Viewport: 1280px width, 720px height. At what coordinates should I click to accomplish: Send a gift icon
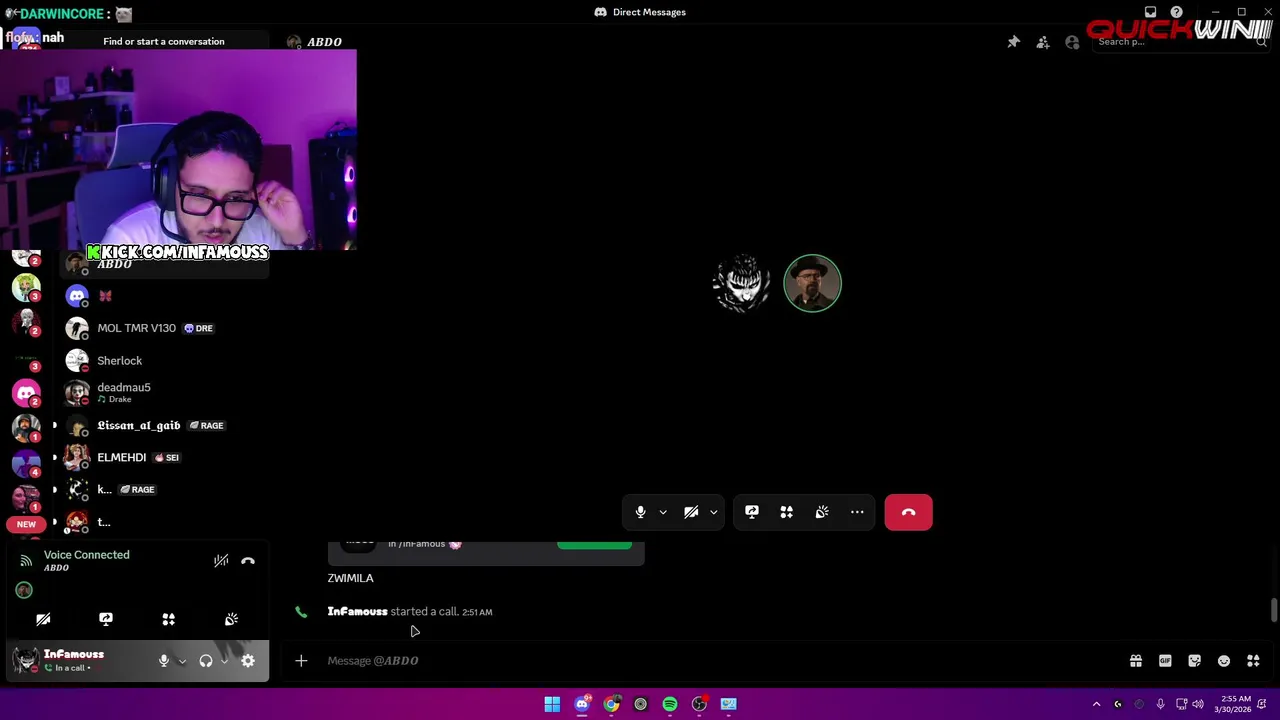click(1136, 661)
